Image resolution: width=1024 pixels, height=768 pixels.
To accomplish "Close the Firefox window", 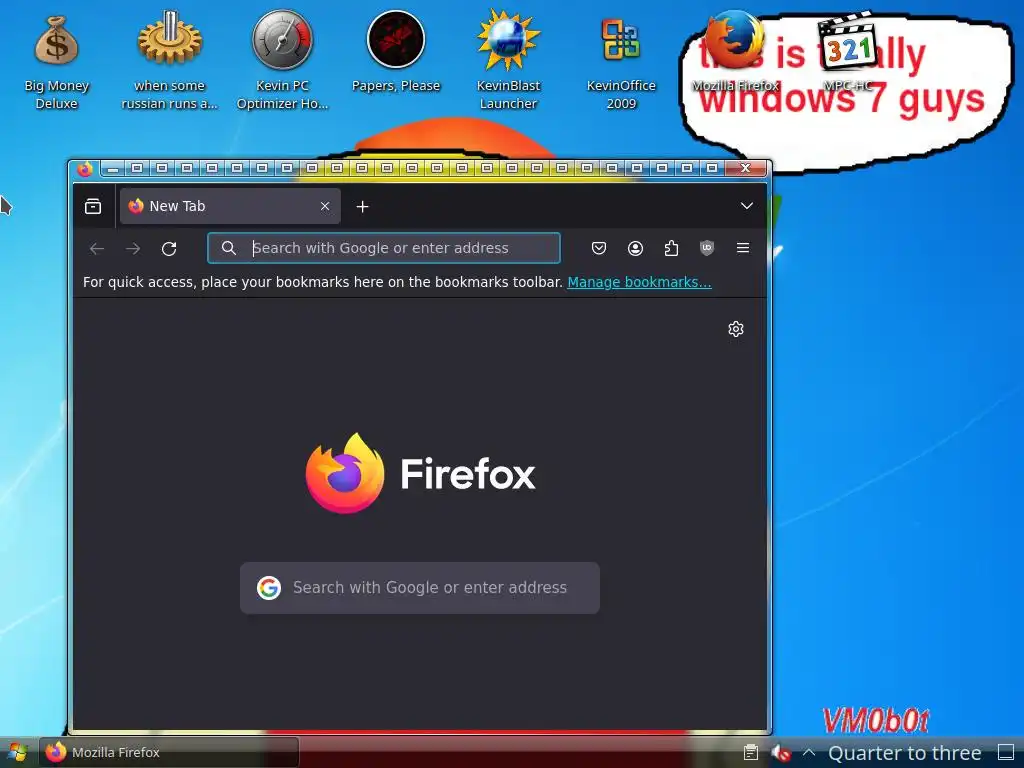I will [x=745, y=168].
